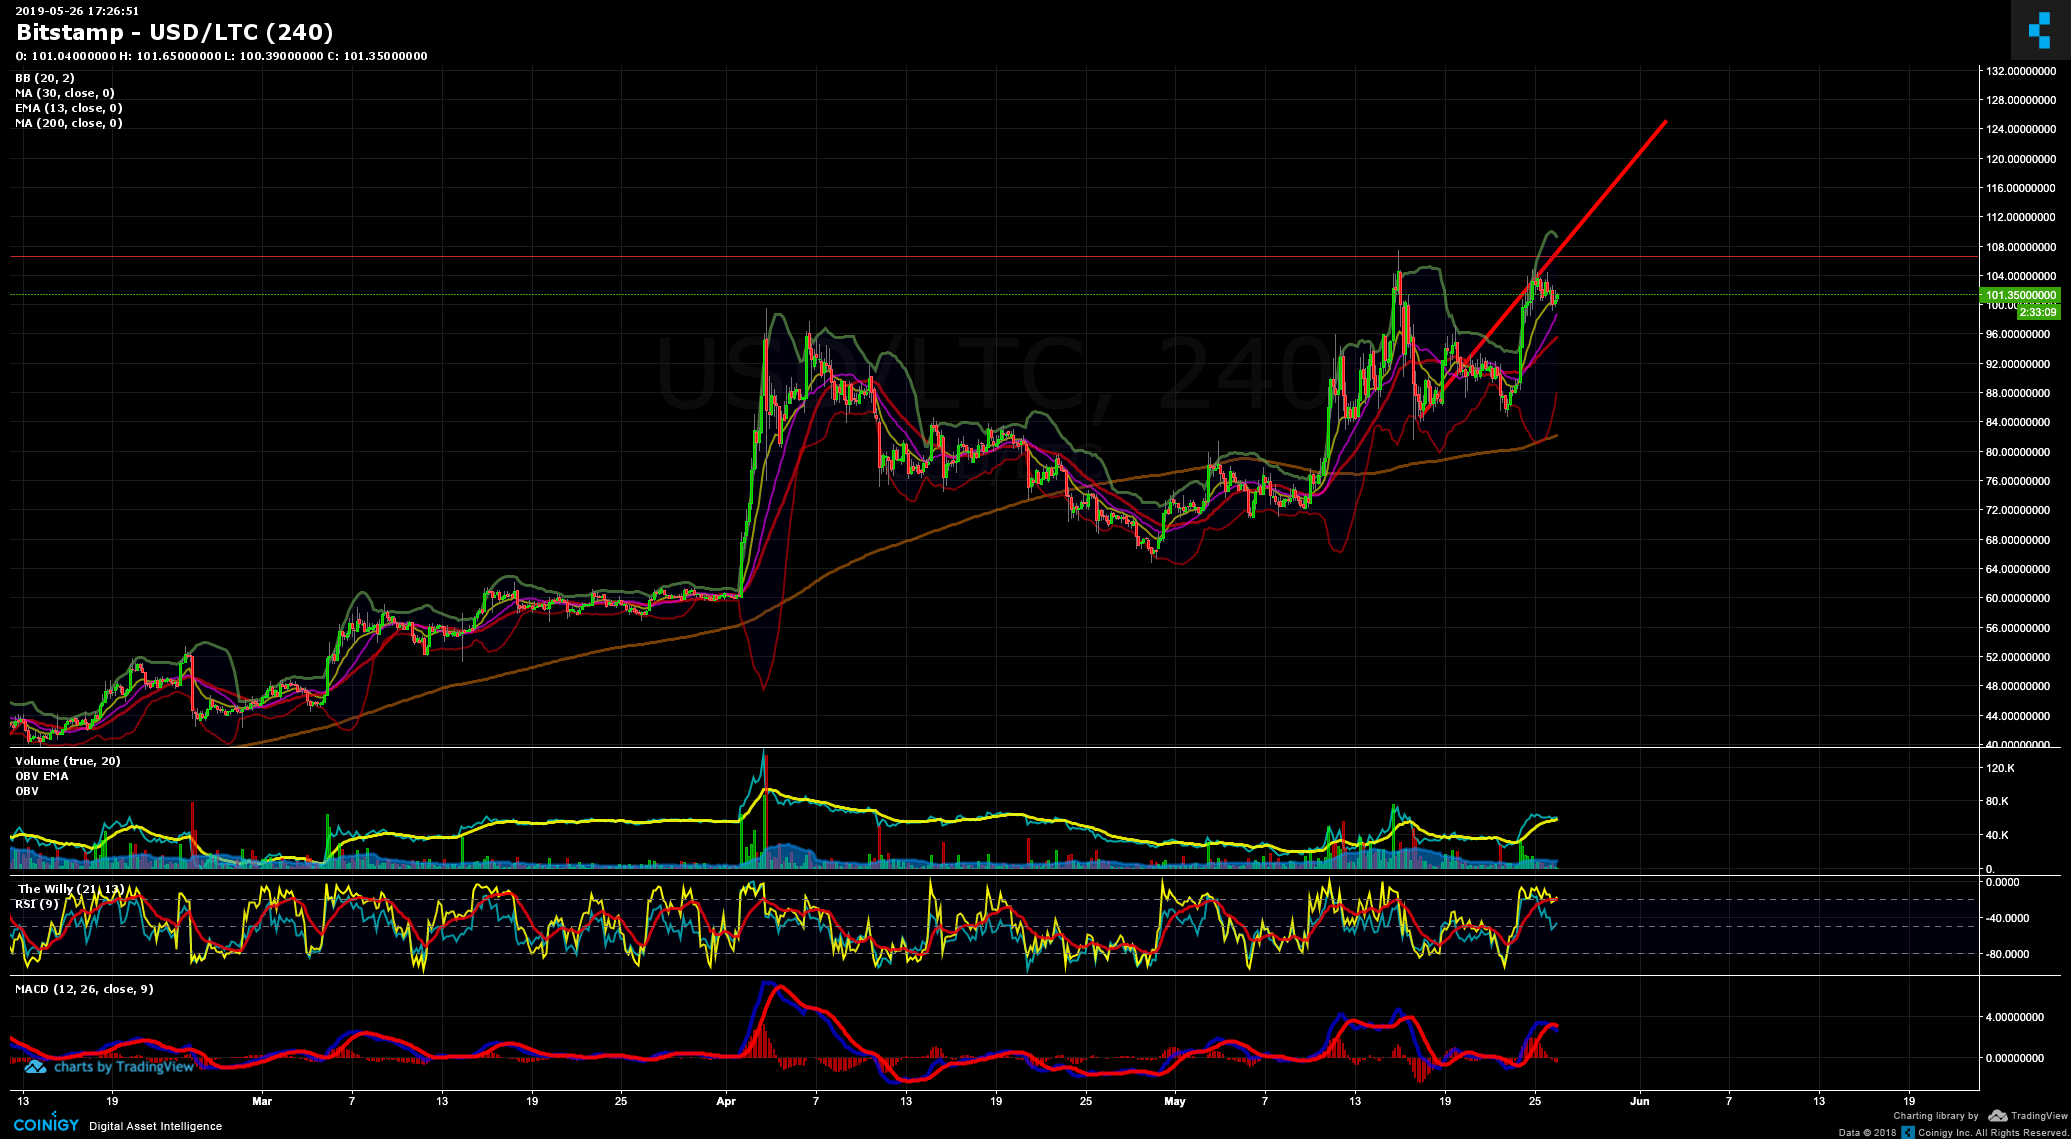This screenshot has height=1139, width=2071.
Task: Click the 'Coinigy Inc. All Rights Reserved' text
Action: (x=1993, y=1132)
